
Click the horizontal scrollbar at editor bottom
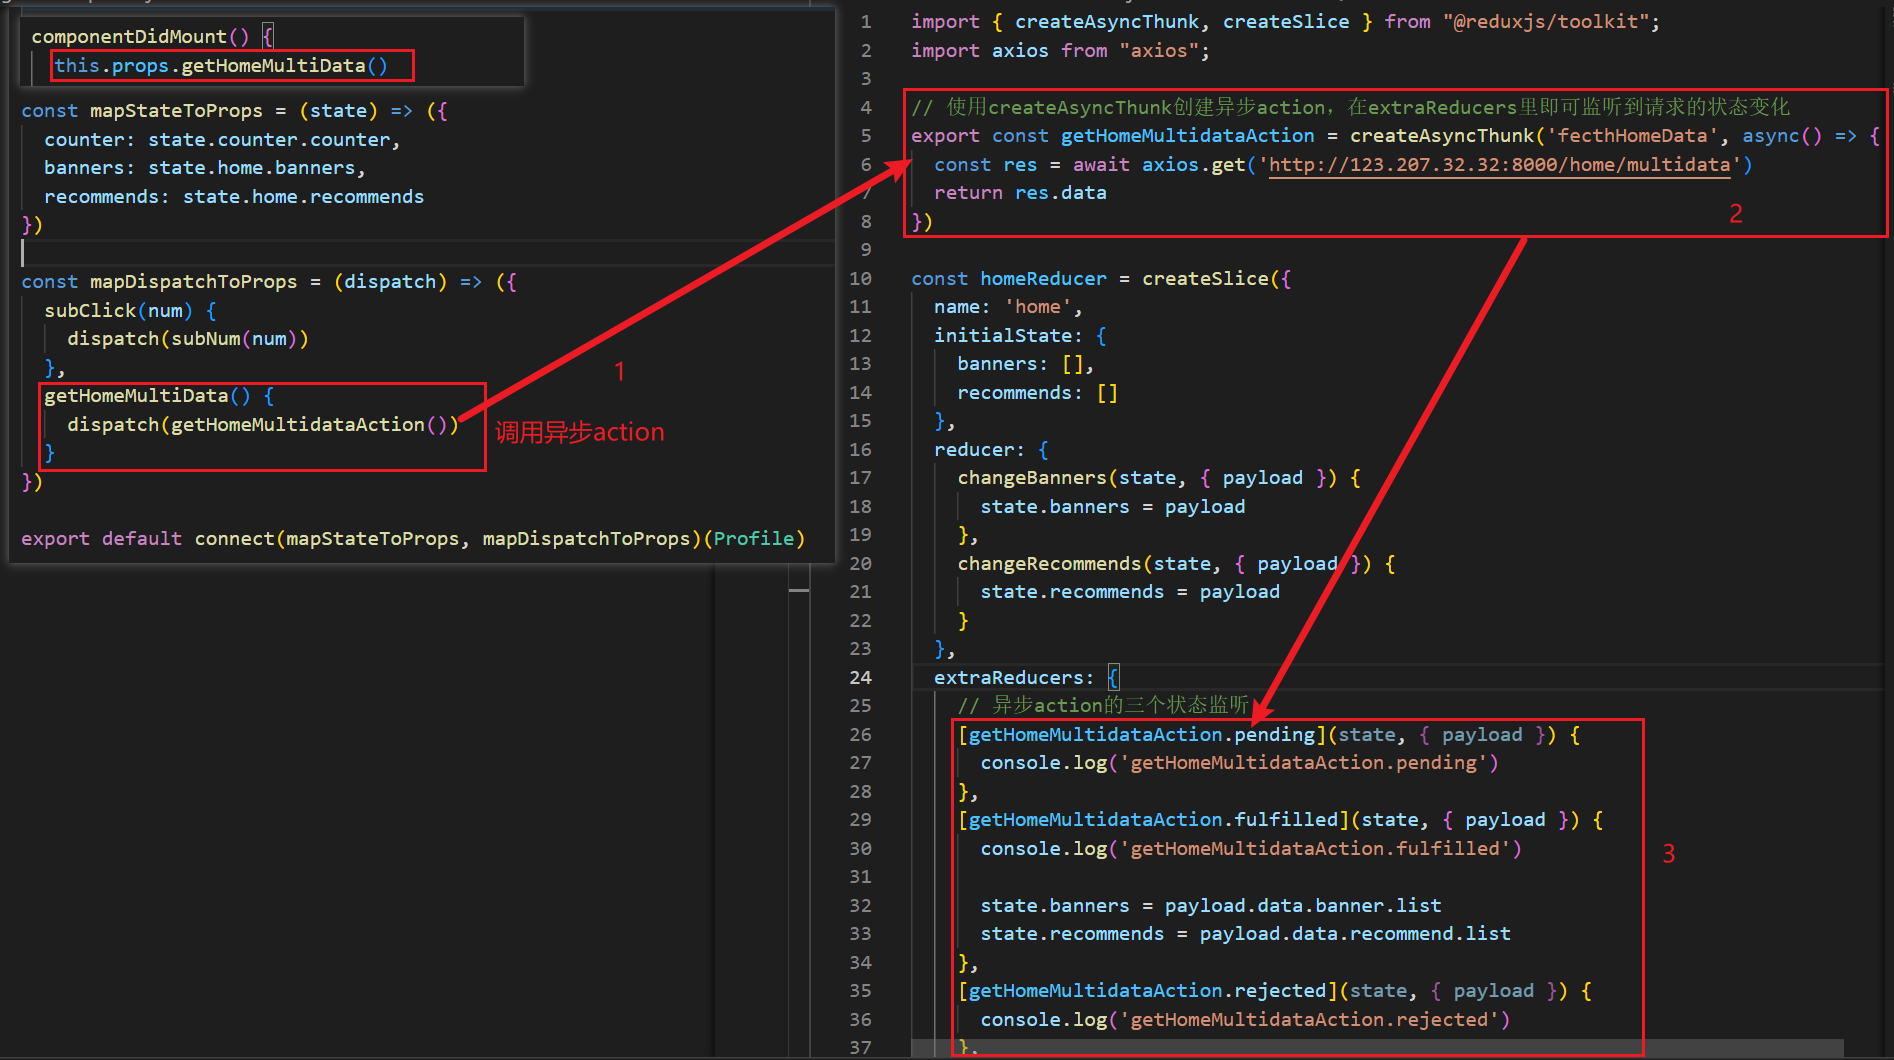tap(1377, 1048)
